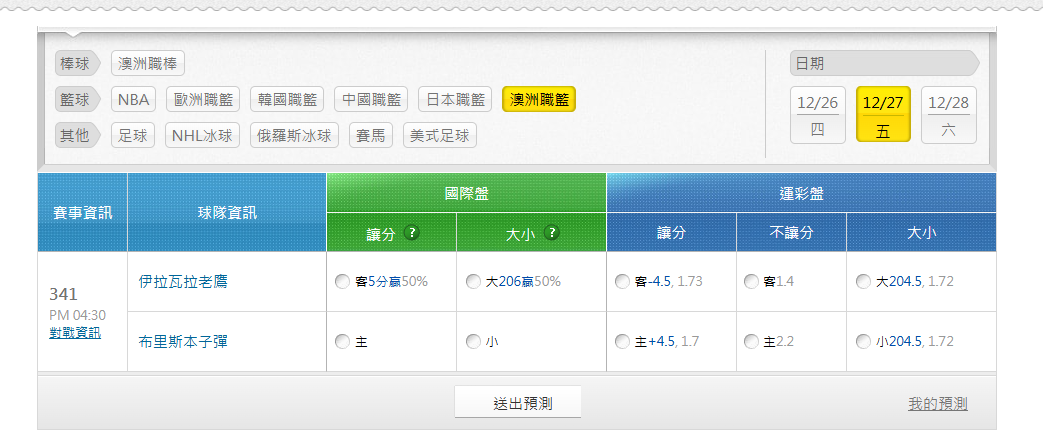The width and height of the screenshot is (1043, 446).
Task: Select 客1.4 radio in 不讓分
Action: pyautogui.click(x=751, y=282)
